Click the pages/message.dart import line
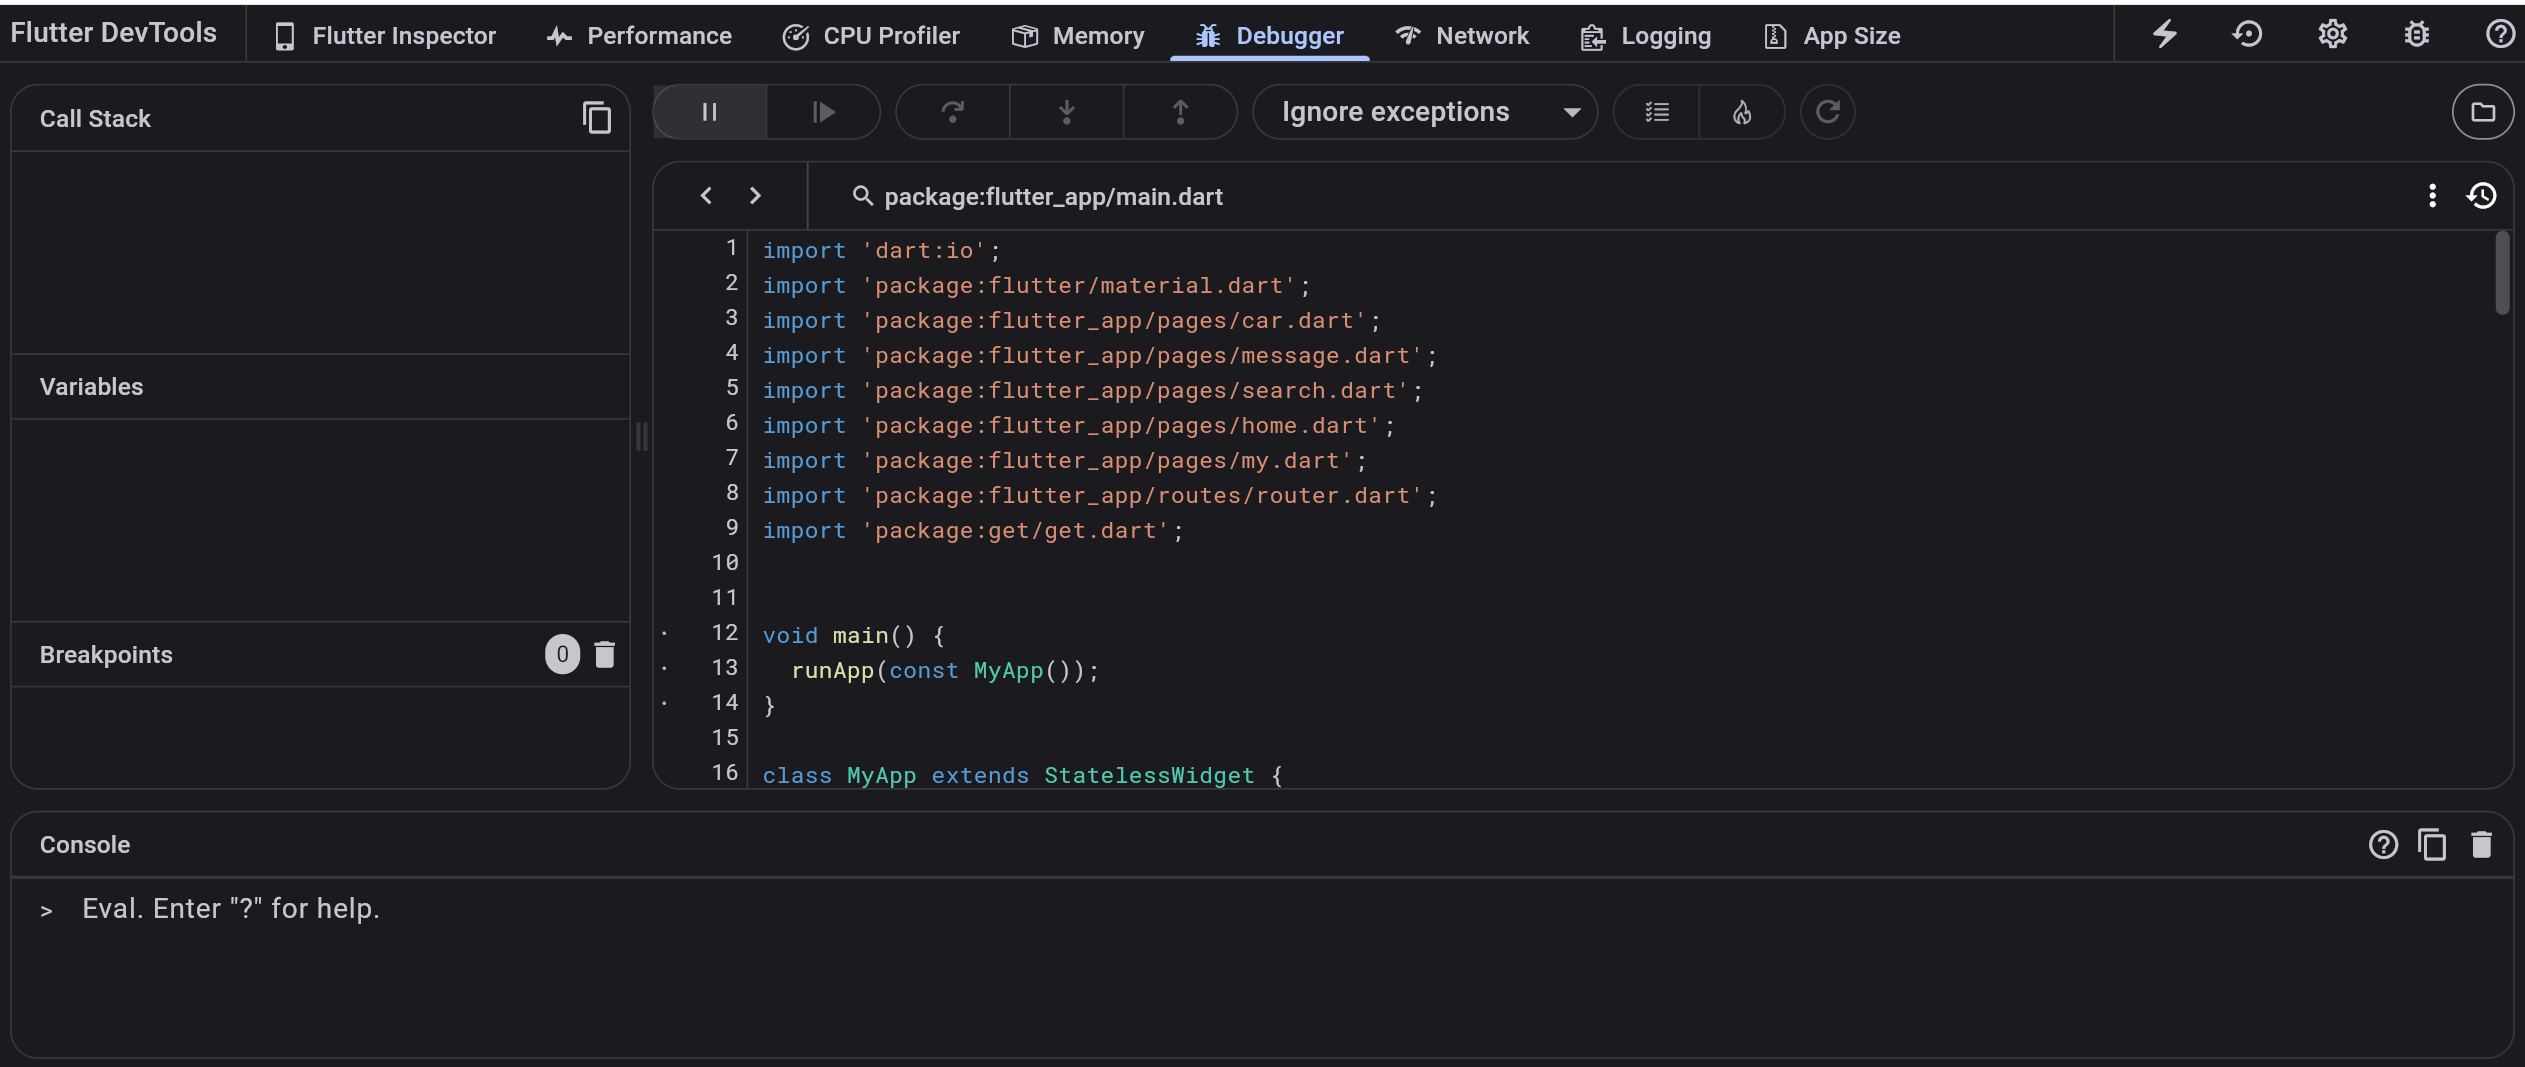This screenshot has width=2525, height=1067. (1099, 355)
